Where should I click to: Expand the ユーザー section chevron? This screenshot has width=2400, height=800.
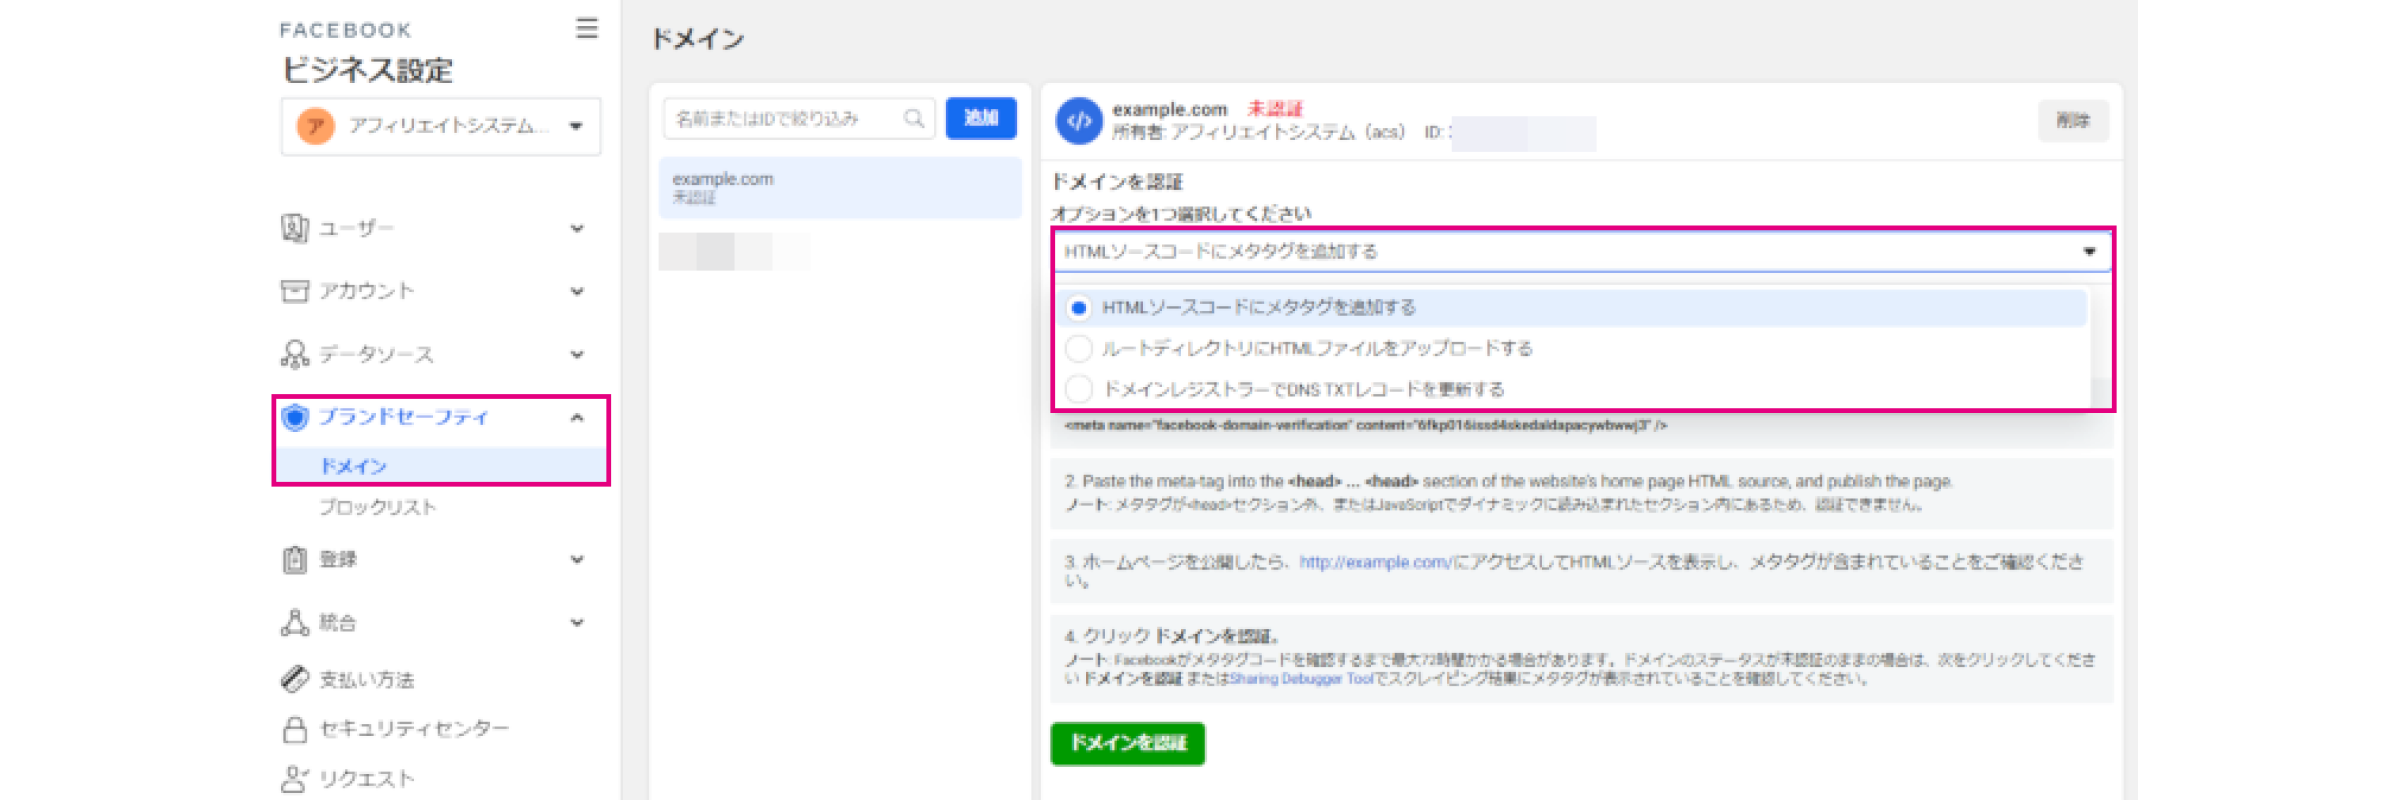577,228
